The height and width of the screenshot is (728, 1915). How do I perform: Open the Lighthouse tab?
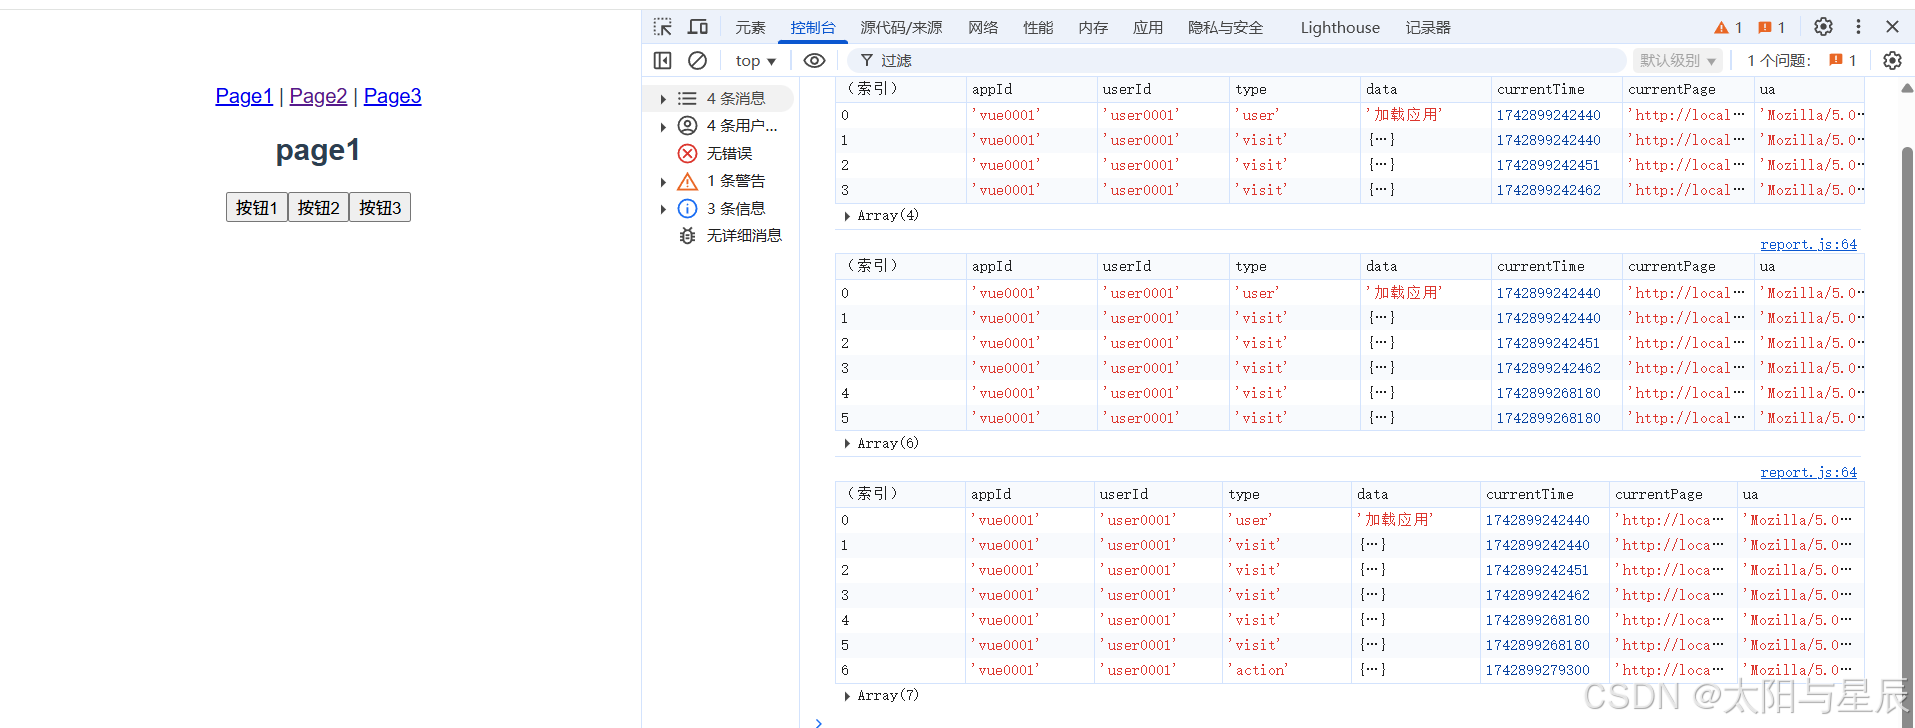[x=1340, y=27]
